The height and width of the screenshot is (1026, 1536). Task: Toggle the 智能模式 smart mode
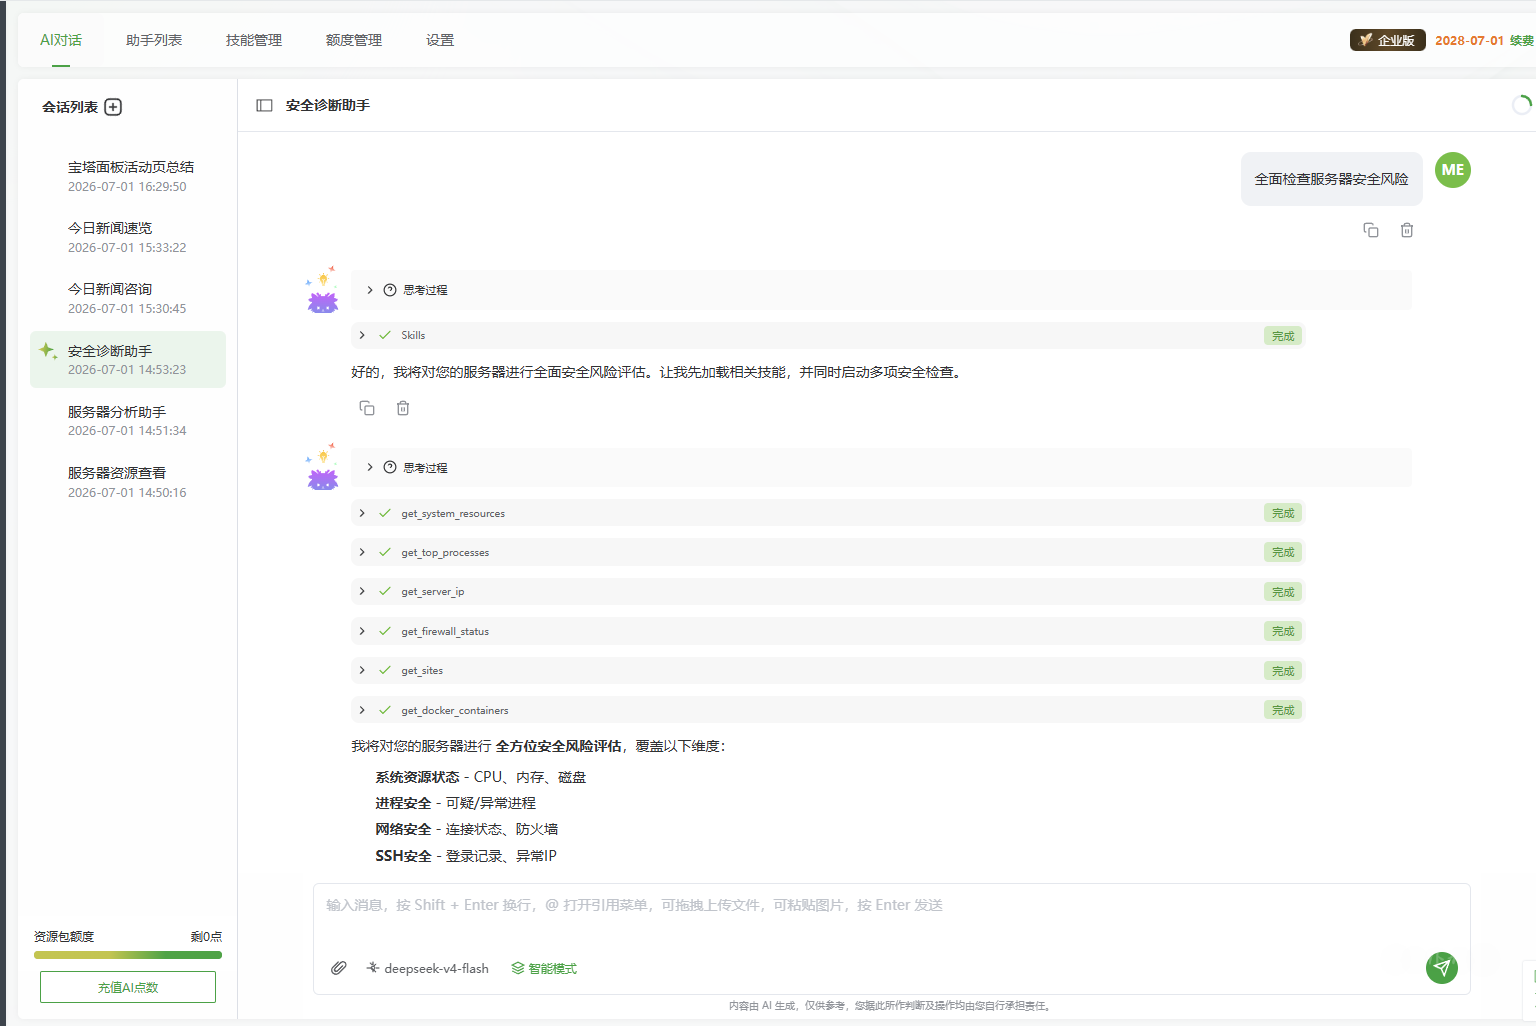pos(544,968)
